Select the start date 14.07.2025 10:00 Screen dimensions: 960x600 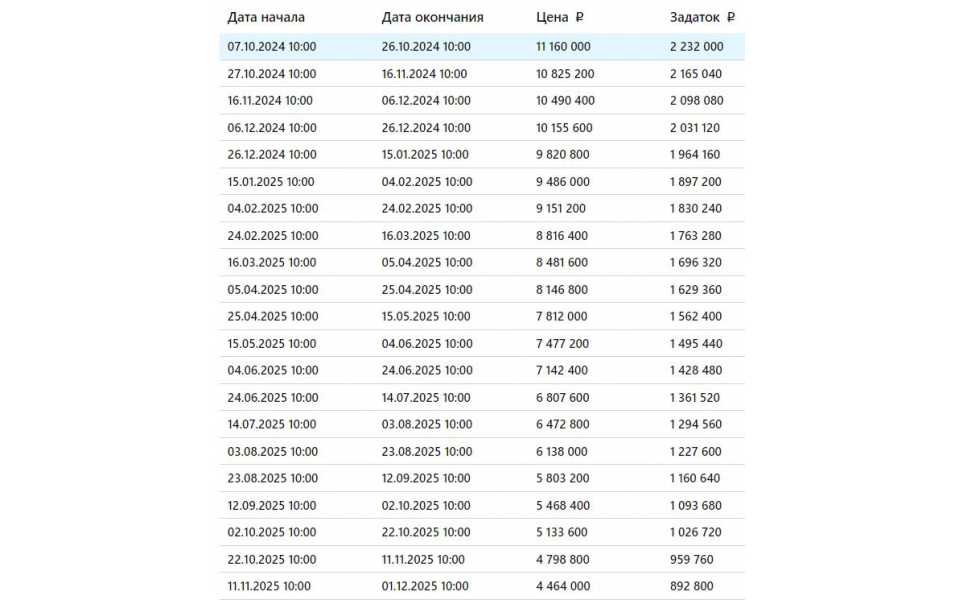click(x=272, y=425)
